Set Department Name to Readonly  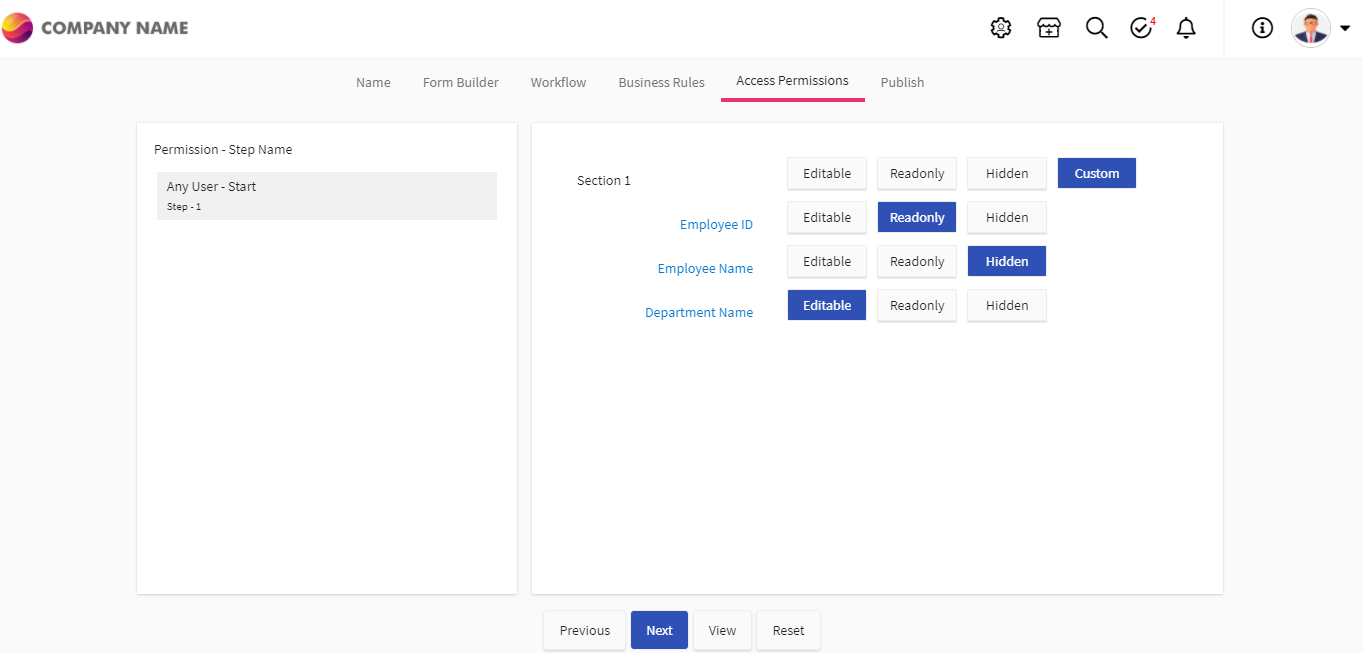point(917,305)
